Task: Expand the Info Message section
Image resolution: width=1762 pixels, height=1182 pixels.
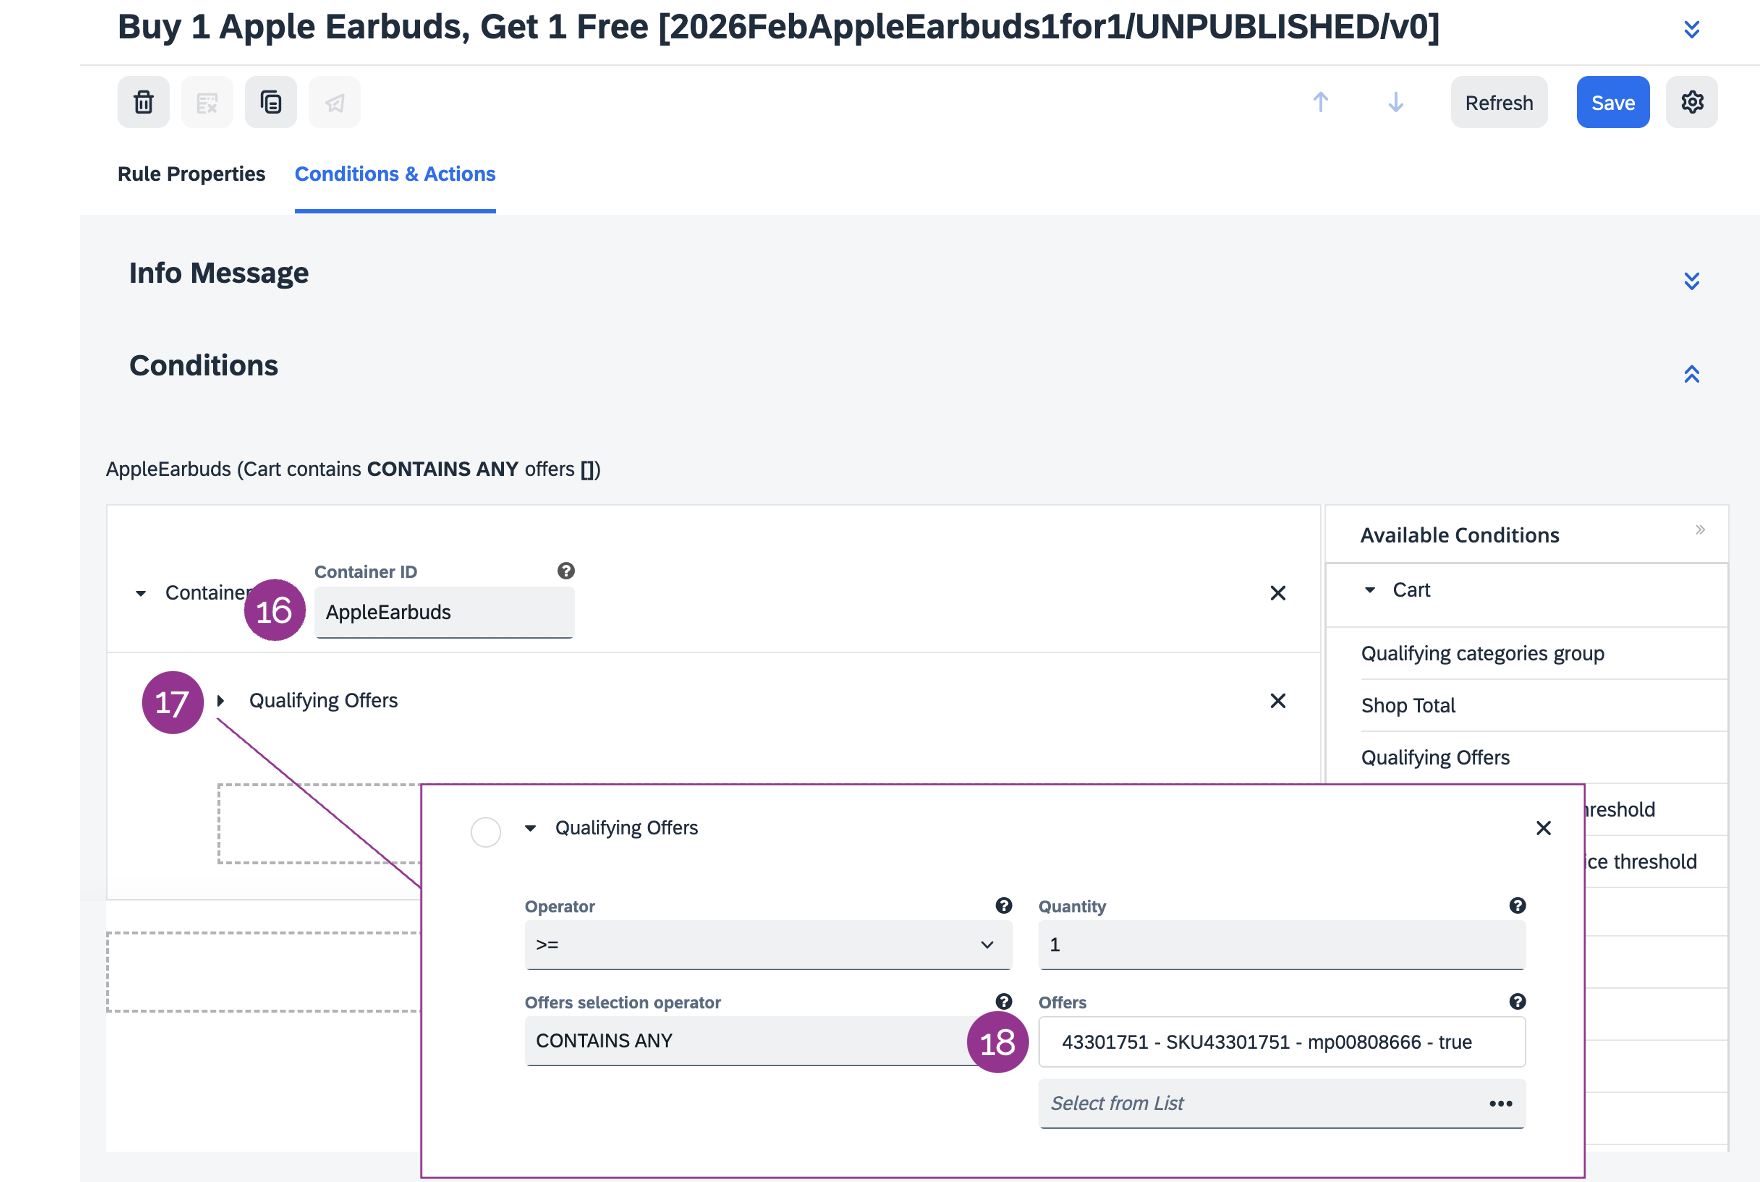Action: (x=1691, y=281)
